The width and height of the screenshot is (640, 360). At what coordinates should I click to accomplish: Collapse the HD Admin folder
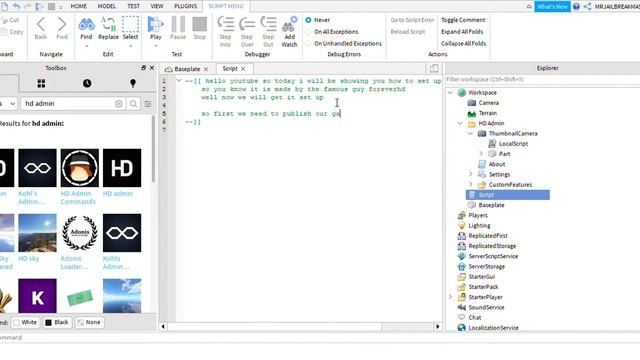click(x=460, y=123)
